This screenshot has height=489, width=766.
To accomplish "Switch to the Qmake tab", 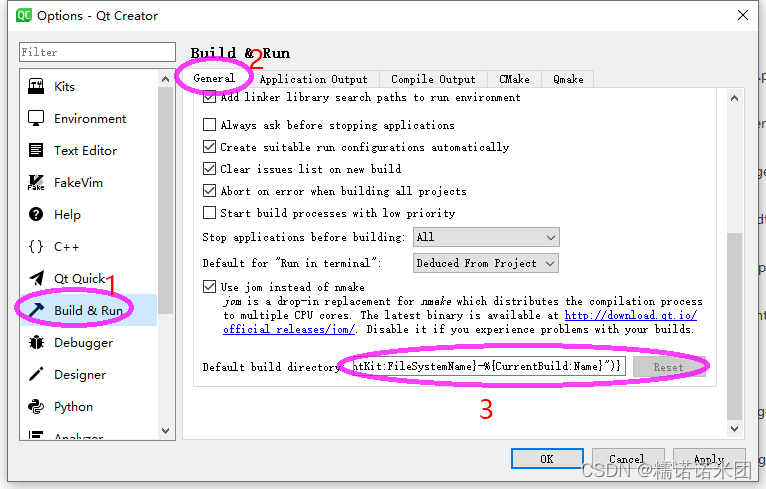I will 568,79.
